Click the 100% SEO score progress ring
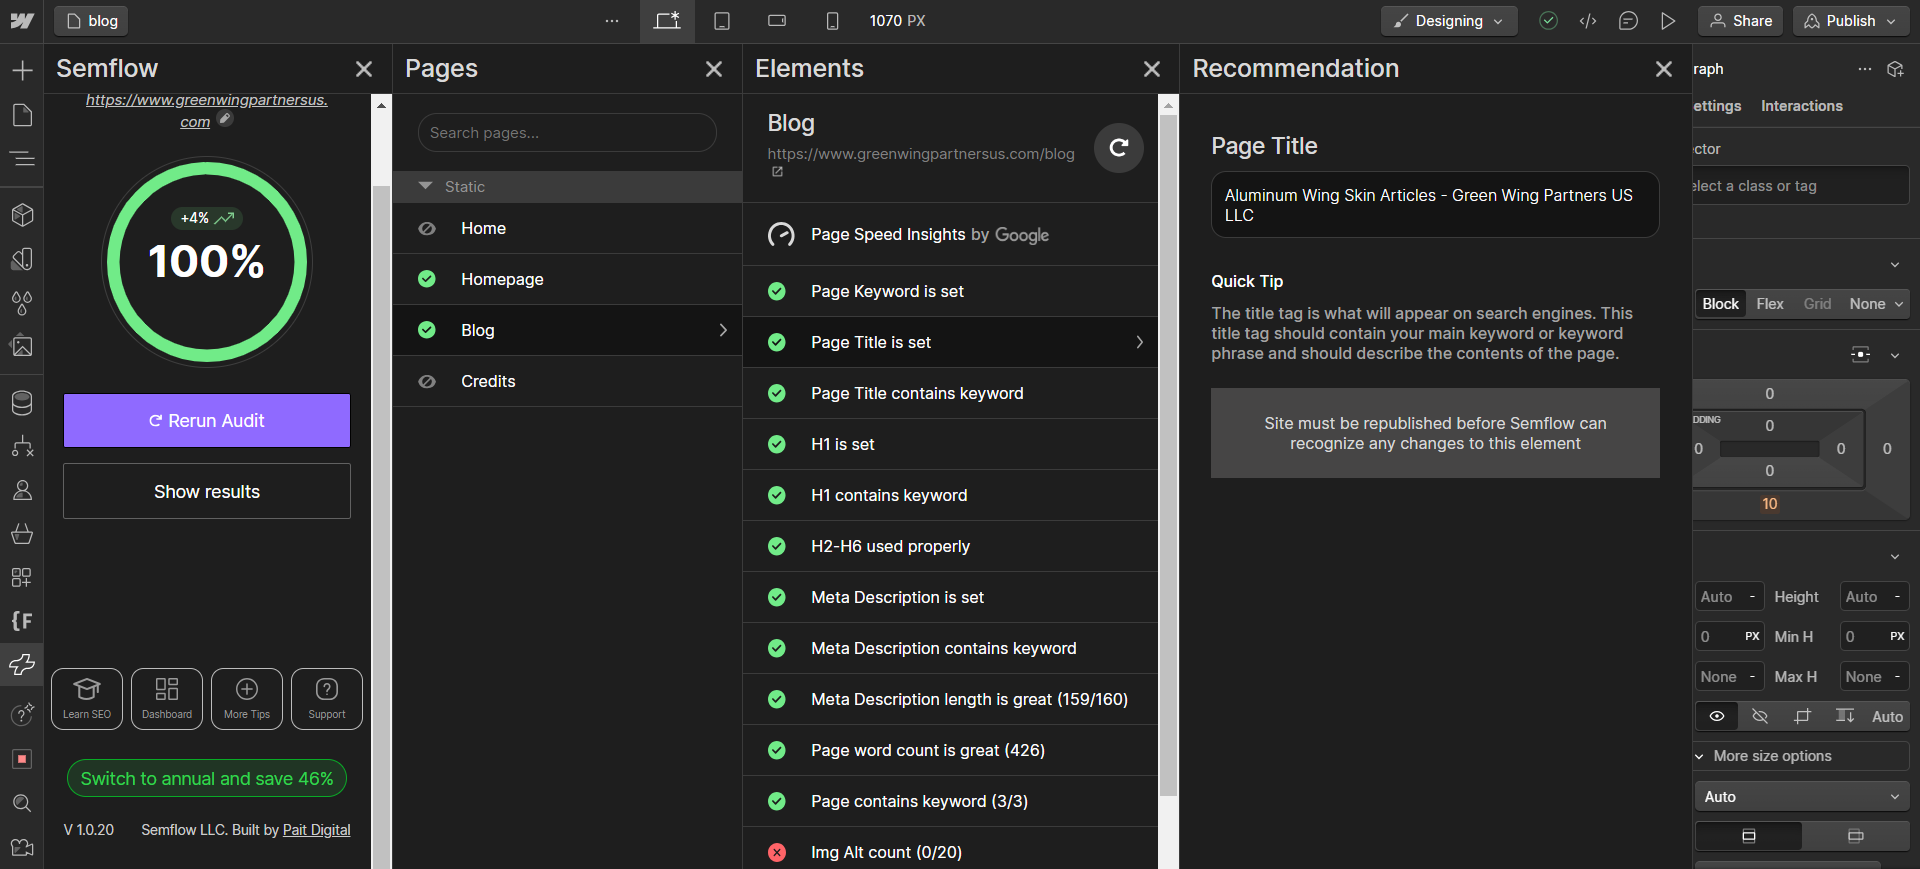Screen dimensions: 1920x869 point(207,261)
